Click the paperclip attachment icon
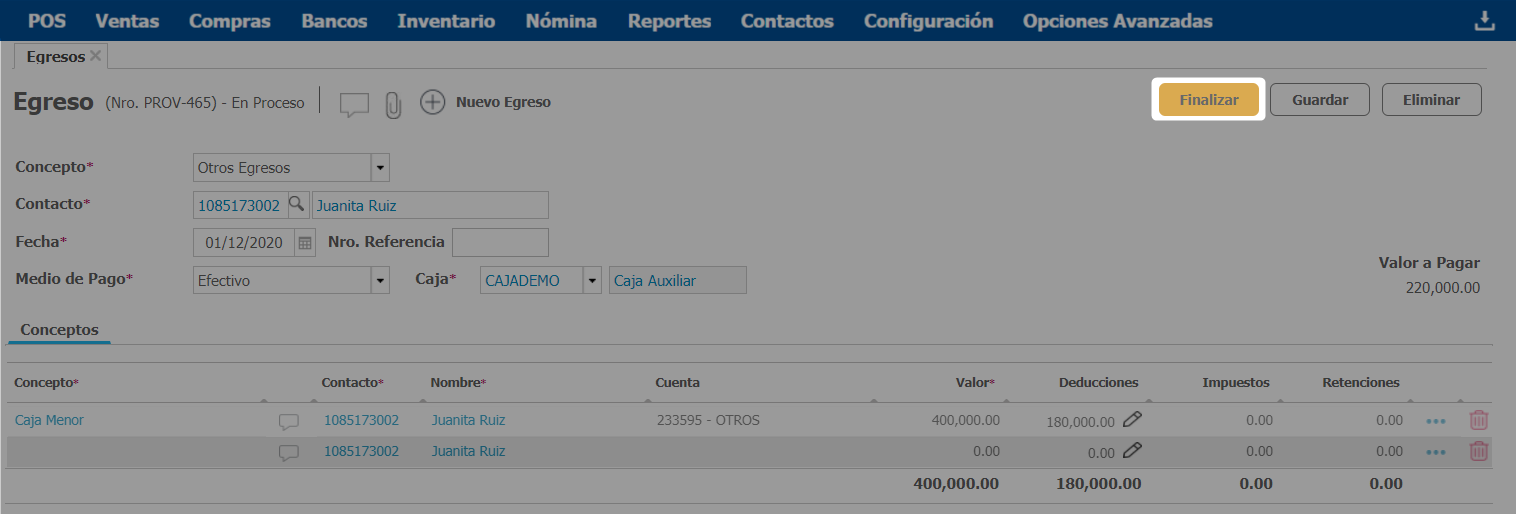The height and width of the screenshot is (514, 1516). [393, 103]
